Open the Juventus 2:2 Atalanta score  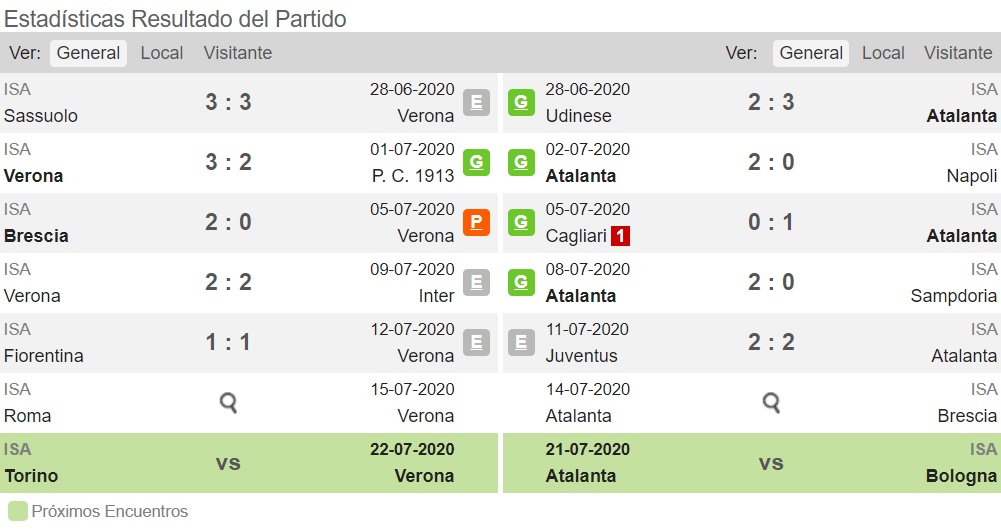click(x=771, y=342)
